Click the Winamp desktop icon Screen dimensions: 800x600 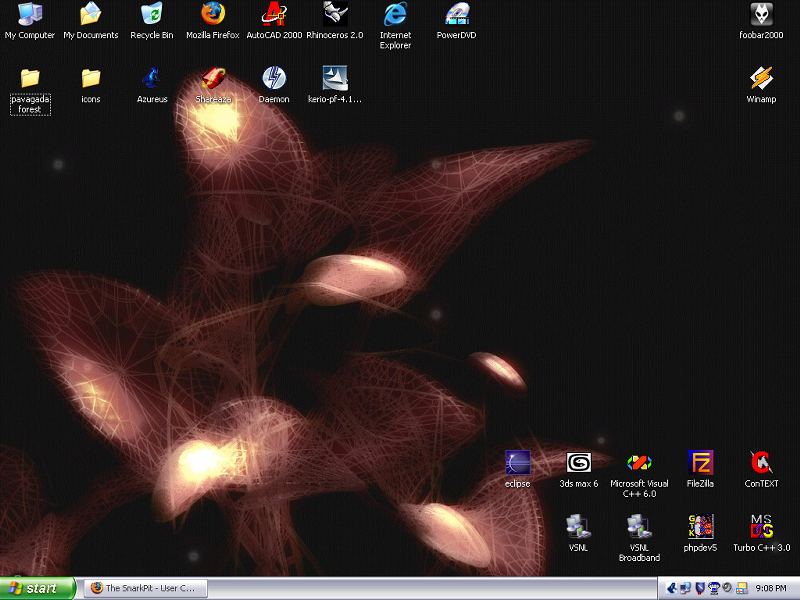(762, 78)
